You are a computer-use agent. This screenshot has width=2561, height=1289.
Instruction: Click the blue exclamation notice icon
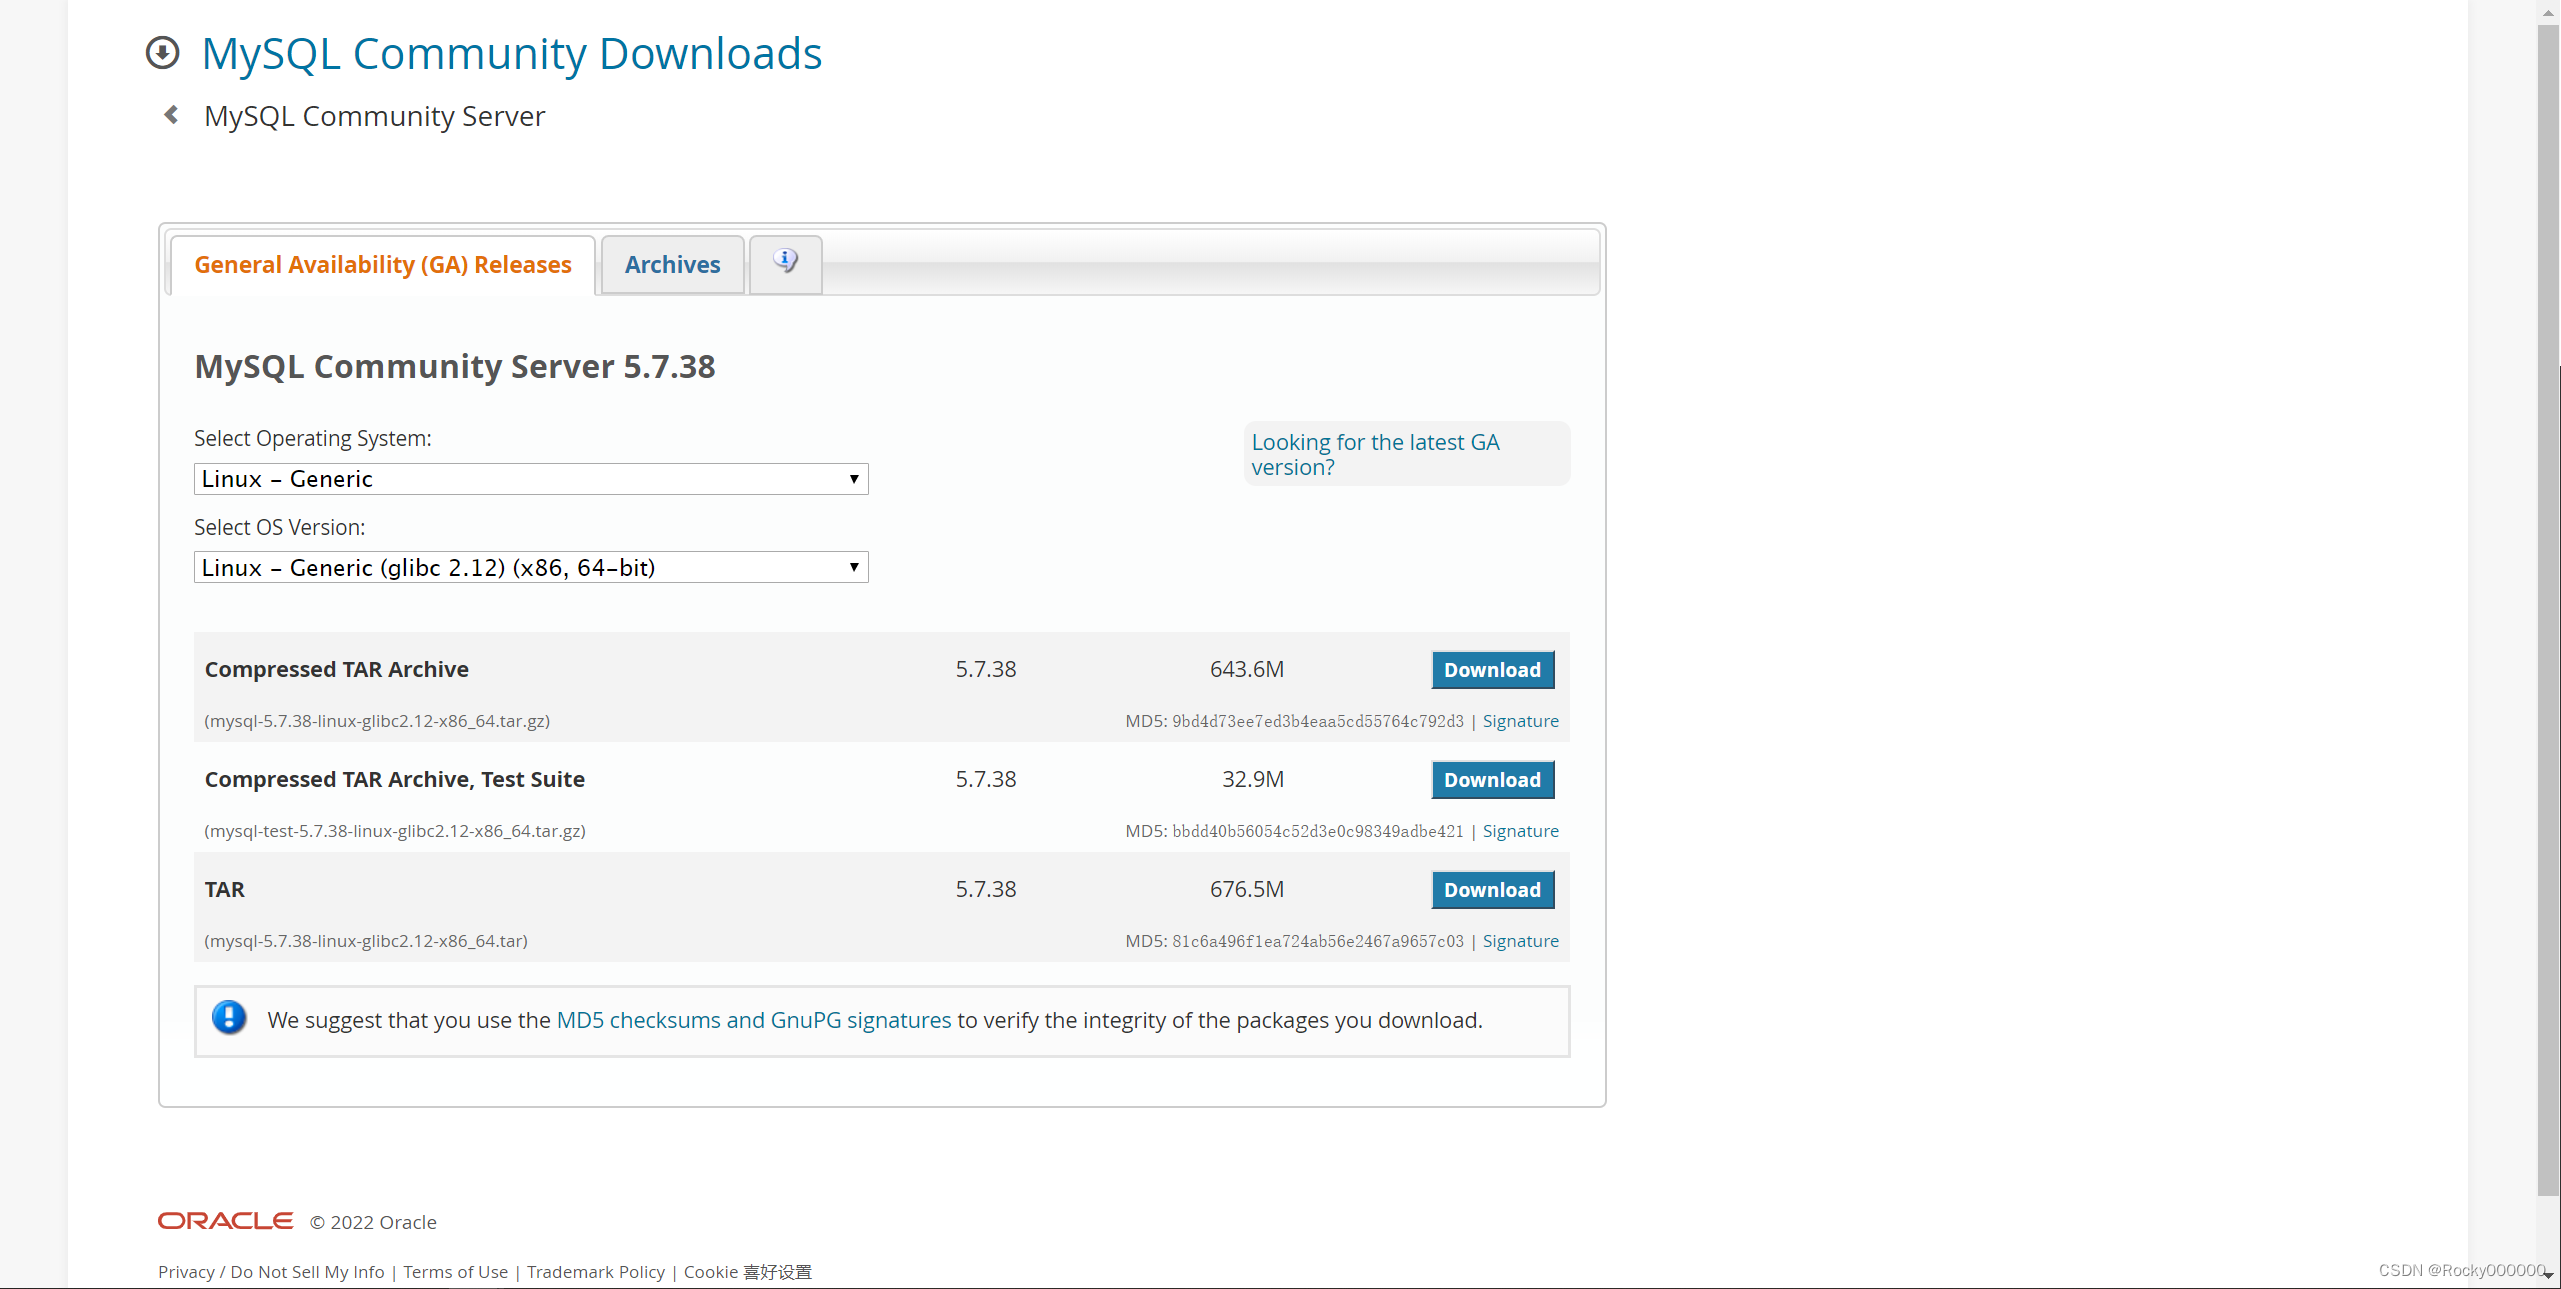click(x=229, y=1019)
